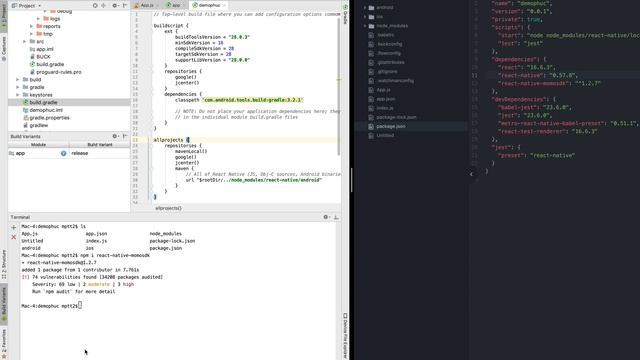This screenshot has width=640, height=360.
Task: Open demophuc.iml in project tree
Action: [x=43, y=110]
